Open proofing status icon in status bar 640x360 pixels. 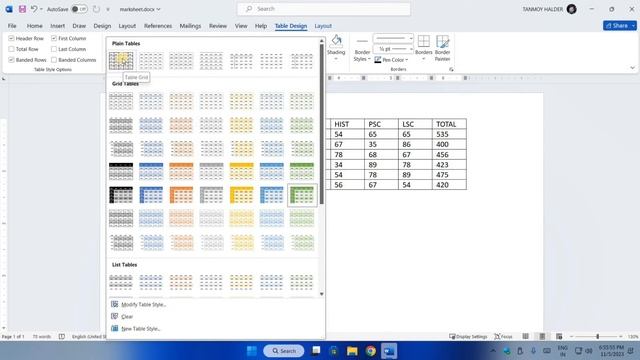(x=62, y=337)
